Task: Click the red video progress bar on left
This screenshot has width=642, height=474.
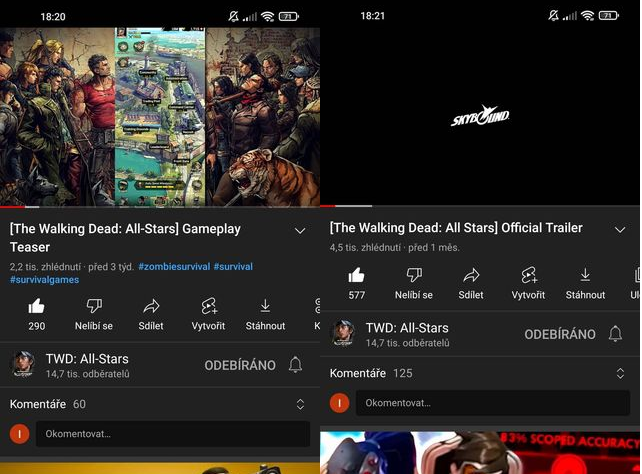Action: point(8,206)
